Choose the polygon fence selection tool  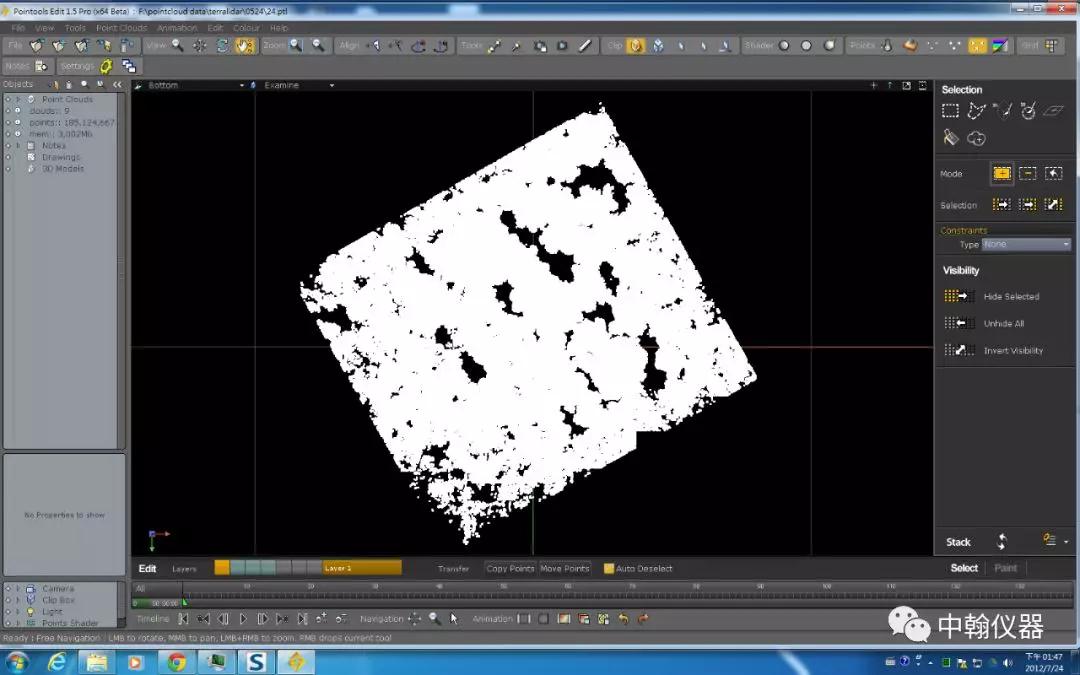click(x=977, y=111)
